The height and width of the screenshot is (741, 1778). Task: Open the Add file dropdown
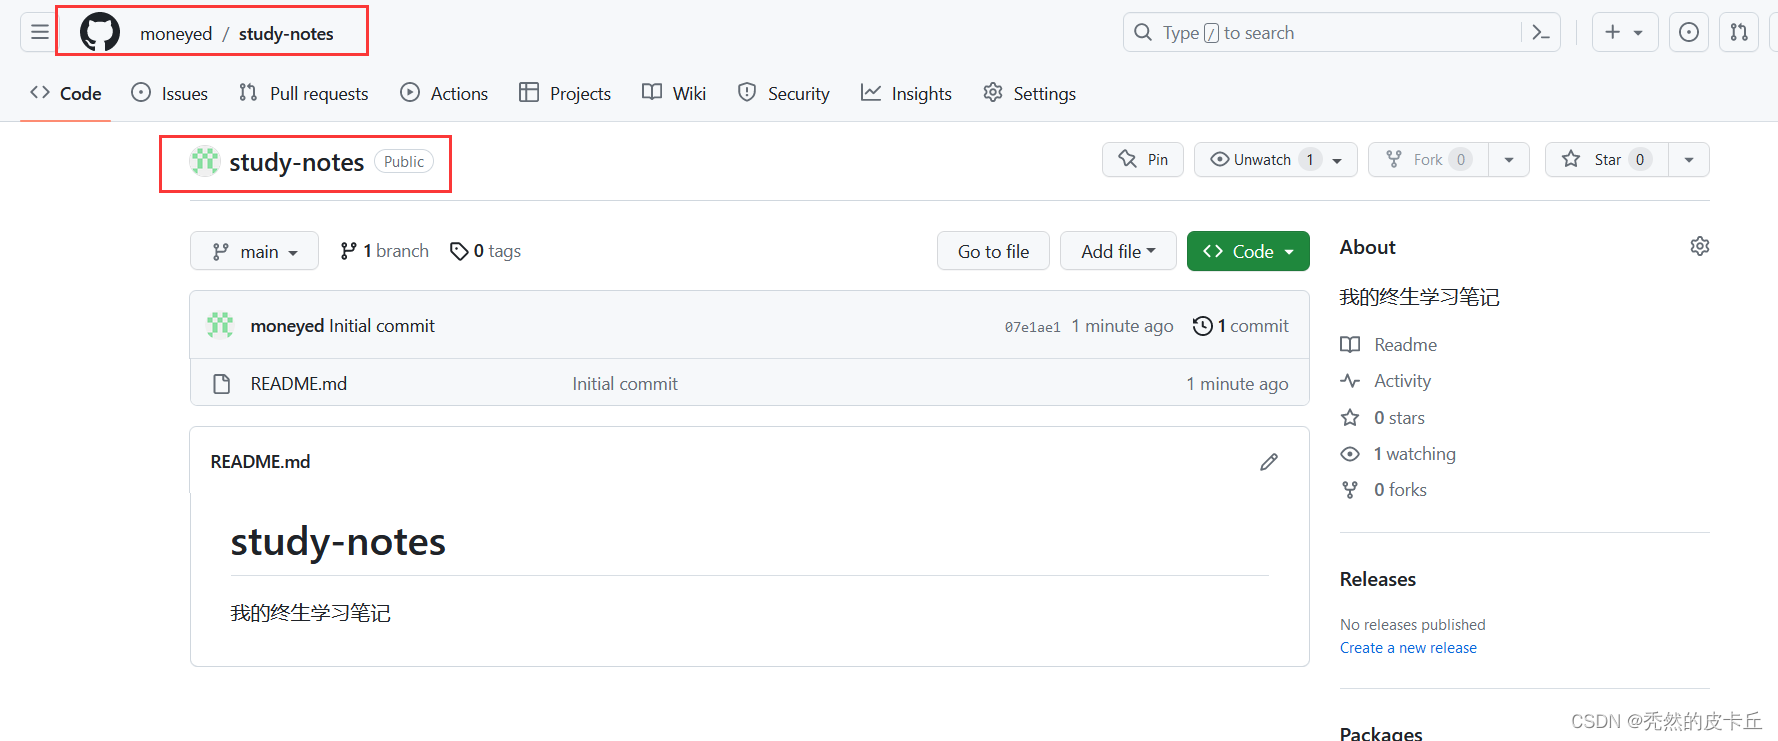point(1118,251)
